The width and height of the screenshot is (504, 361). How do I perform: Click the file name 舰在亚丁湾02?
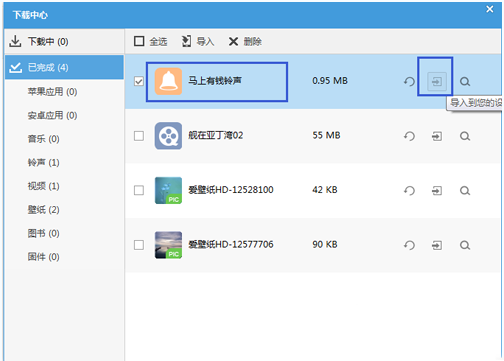(216, 135)
